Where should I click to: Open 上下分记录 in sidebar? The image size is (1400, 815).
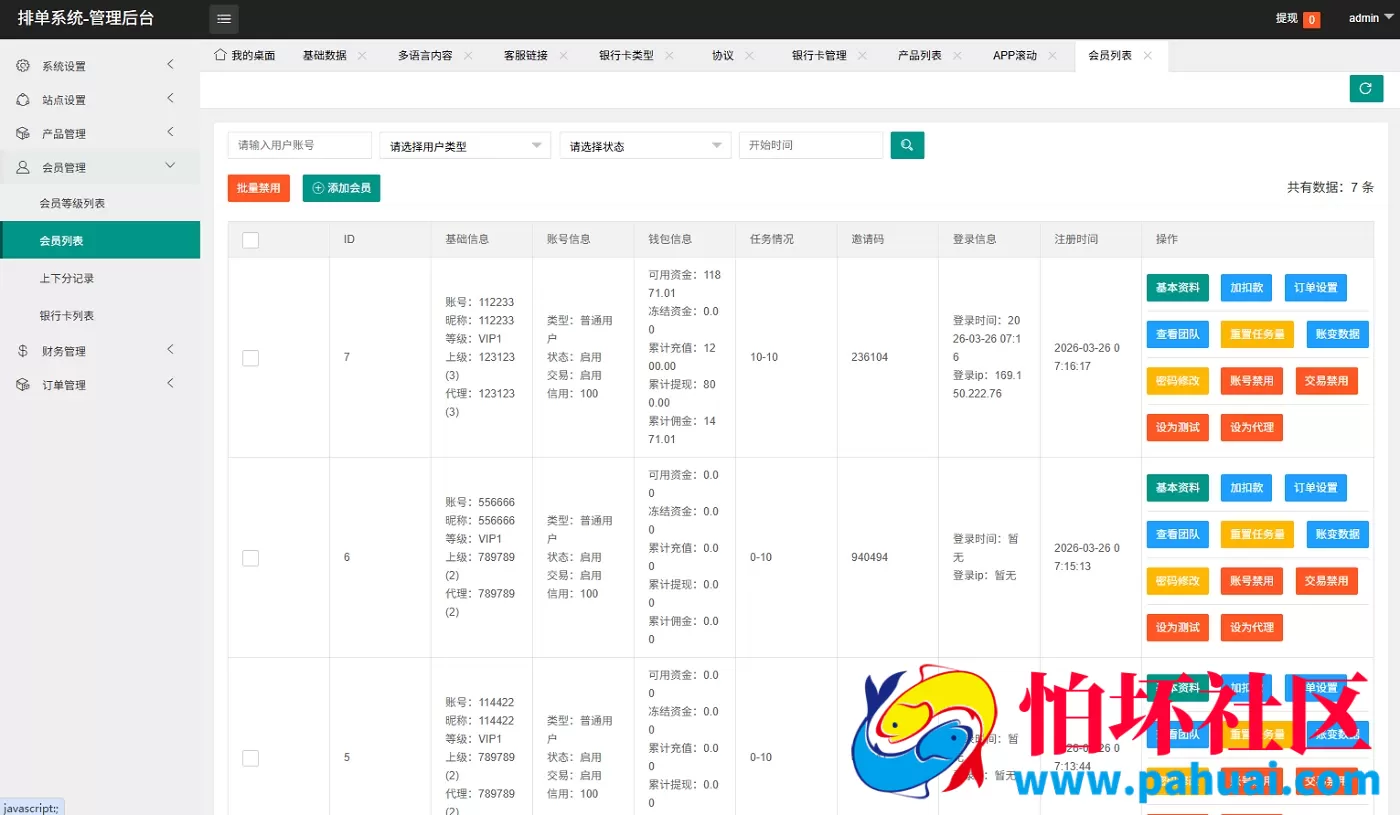click(100, 278)
